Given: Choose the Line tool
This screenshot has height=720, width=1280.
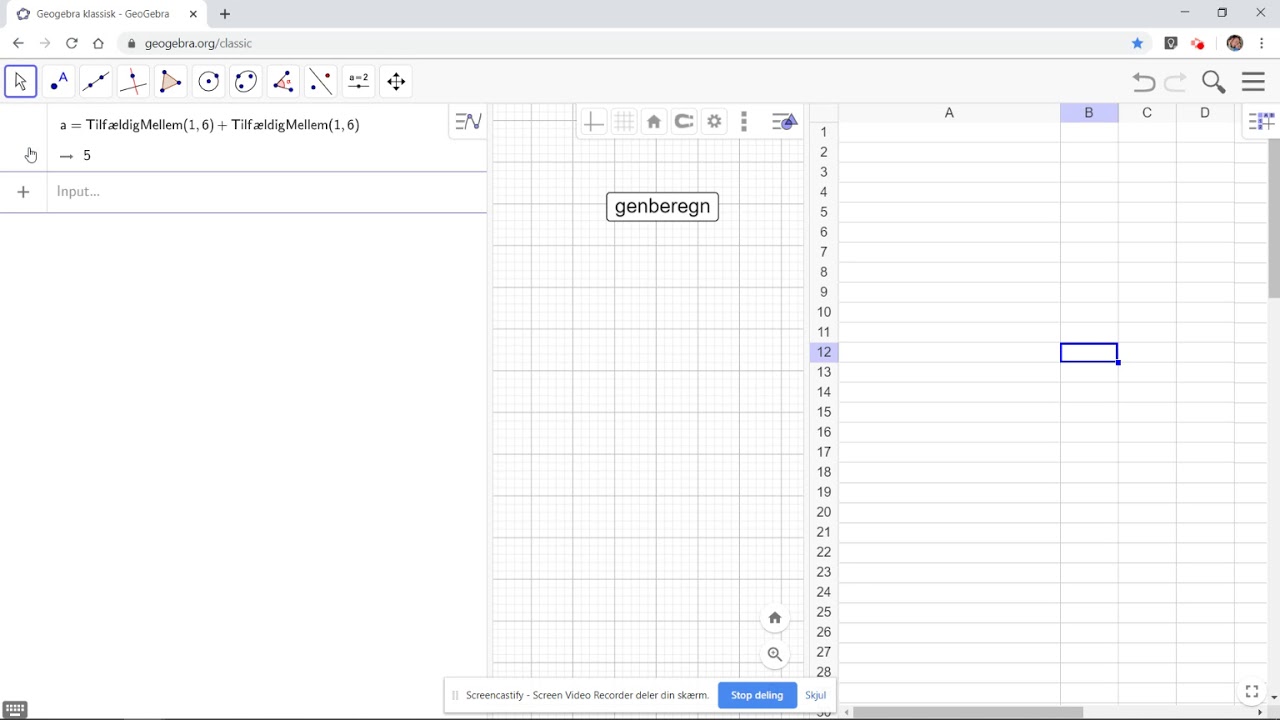Looking at the screenshot, I should (x=96, y=82).
